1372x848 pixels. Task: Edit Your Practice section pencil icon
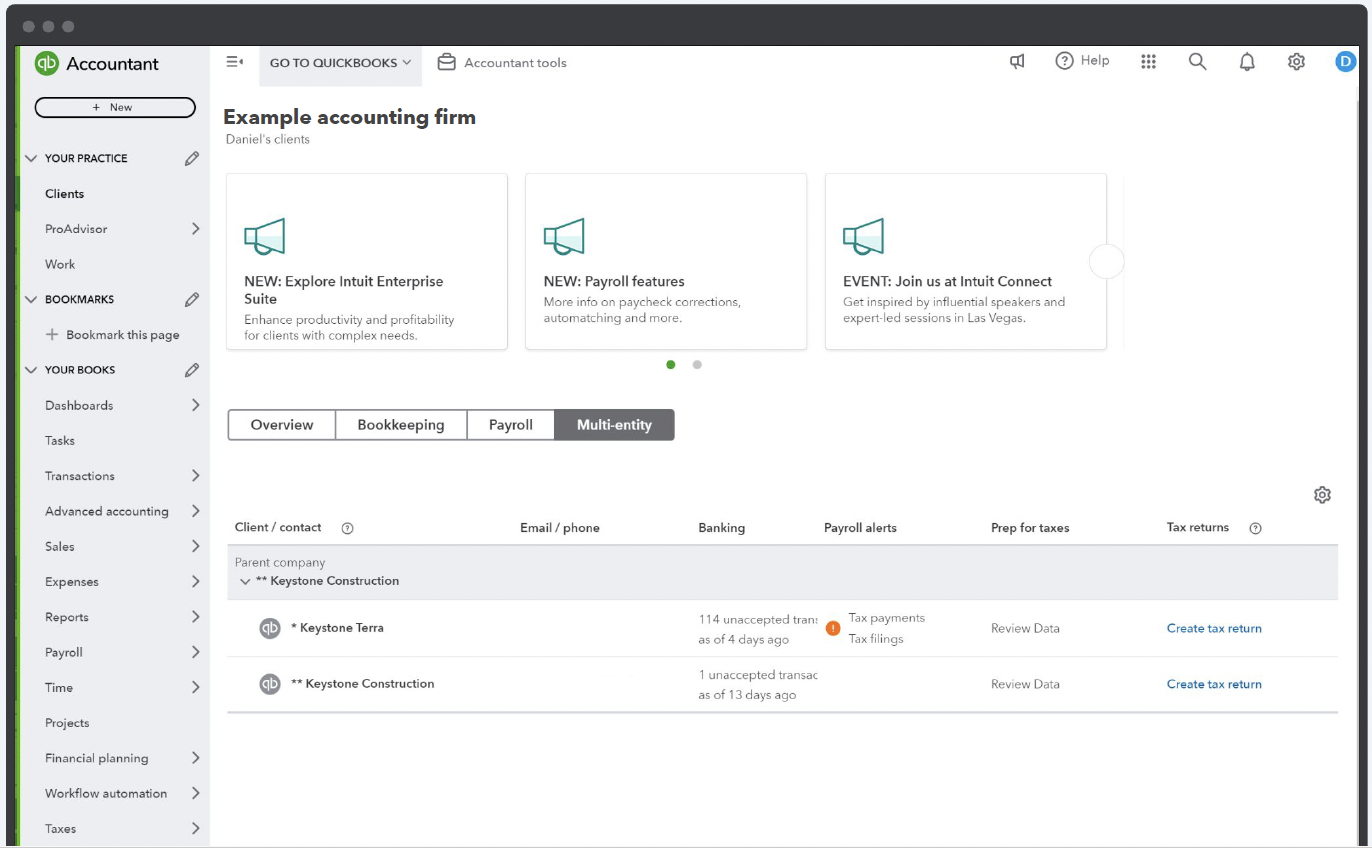[192, 158]
